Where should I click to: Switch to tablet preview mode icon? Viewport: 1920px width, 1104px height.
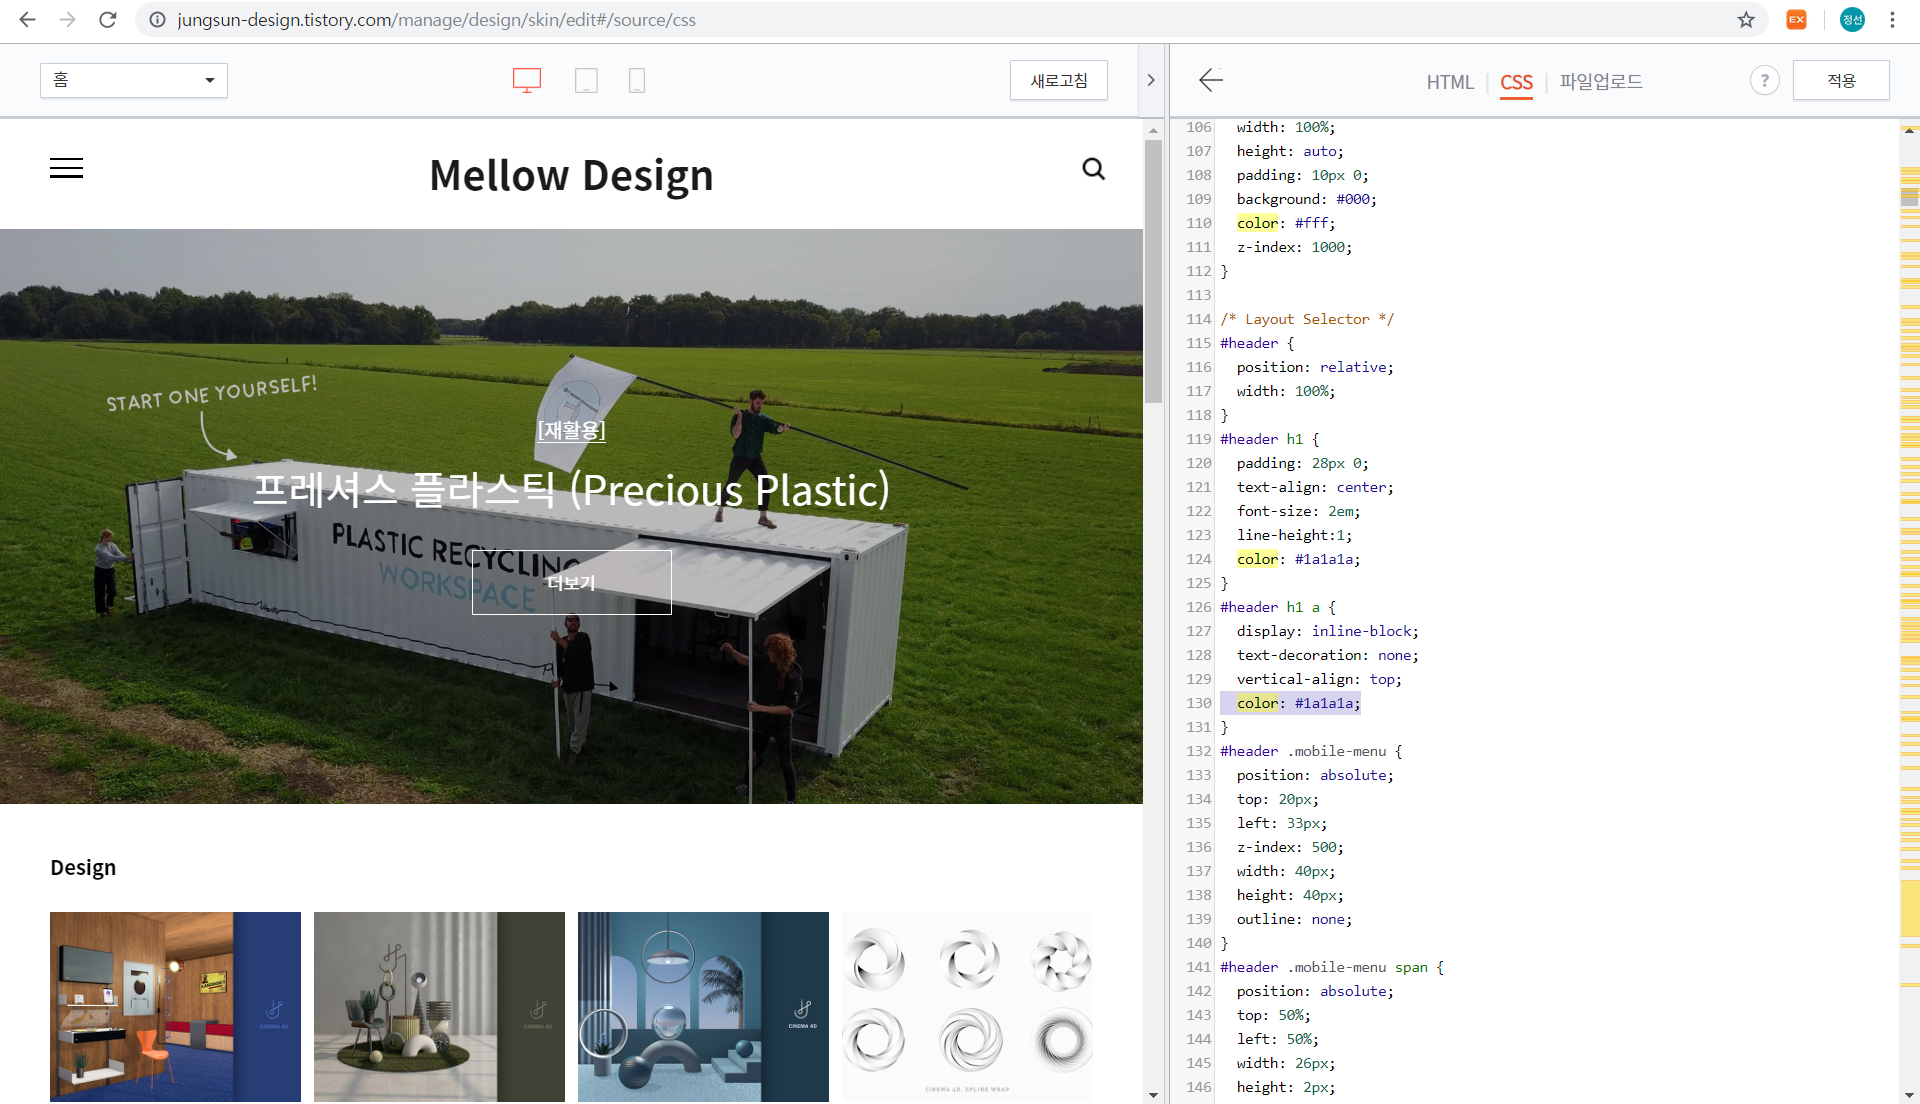[586, 80]
